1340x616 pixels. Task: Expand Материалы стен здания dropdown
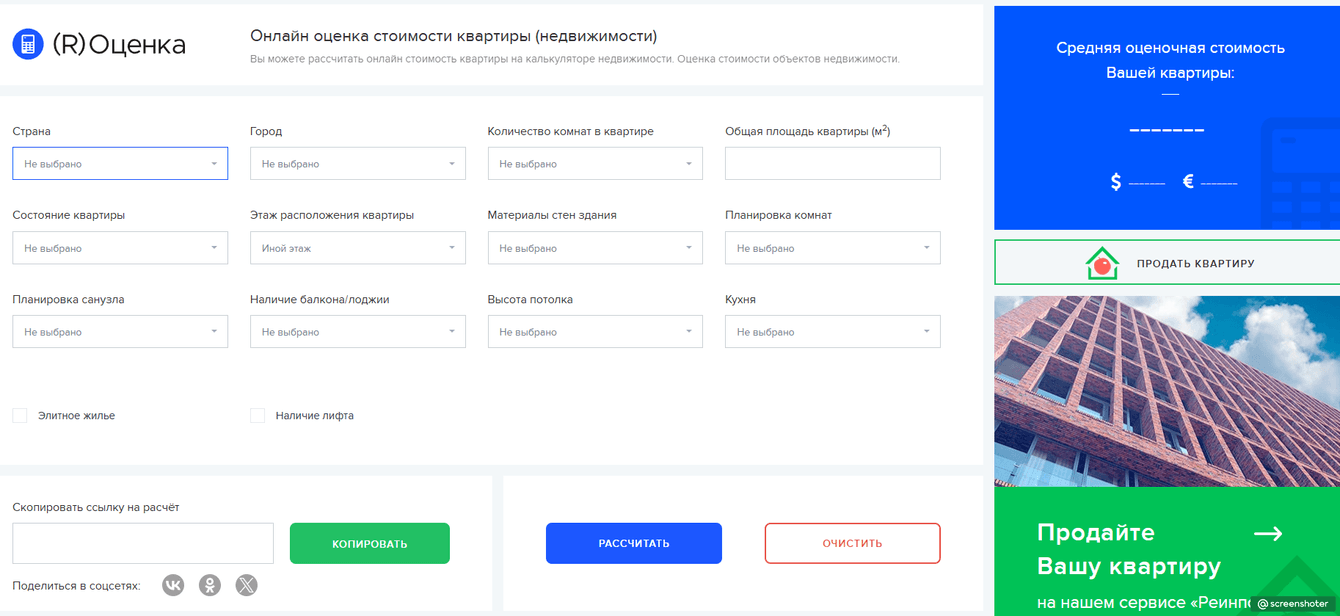point(595,248)
